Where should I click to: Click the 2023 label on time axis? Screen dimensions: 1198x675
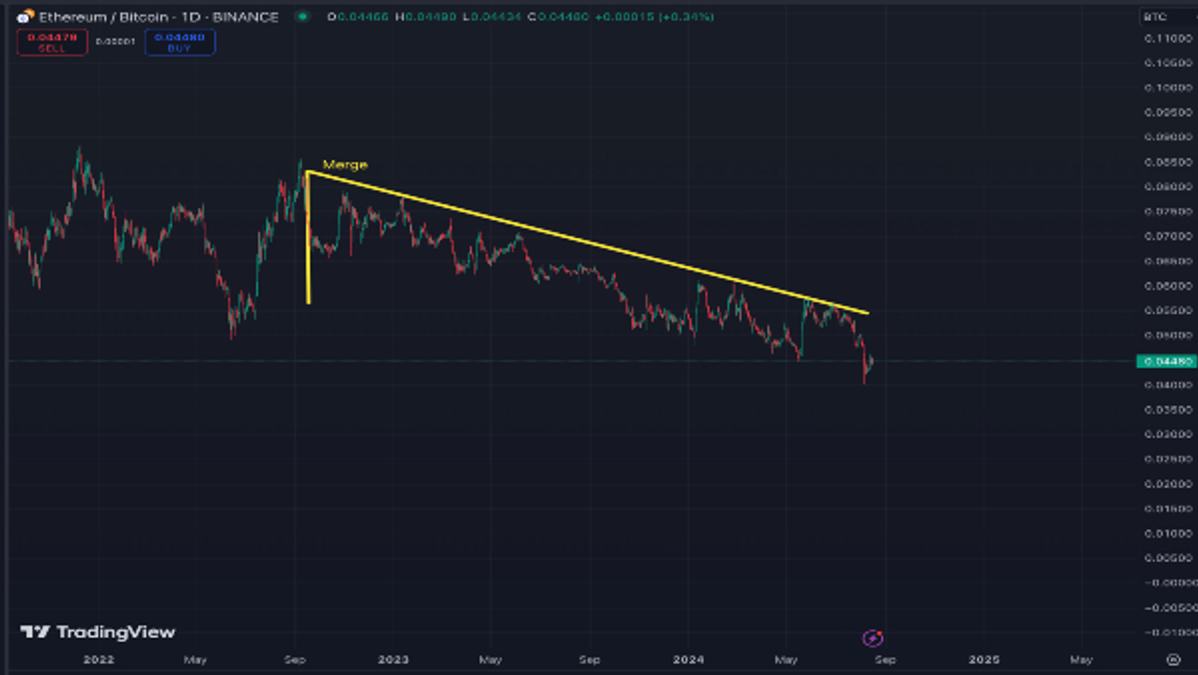[393, 659]
